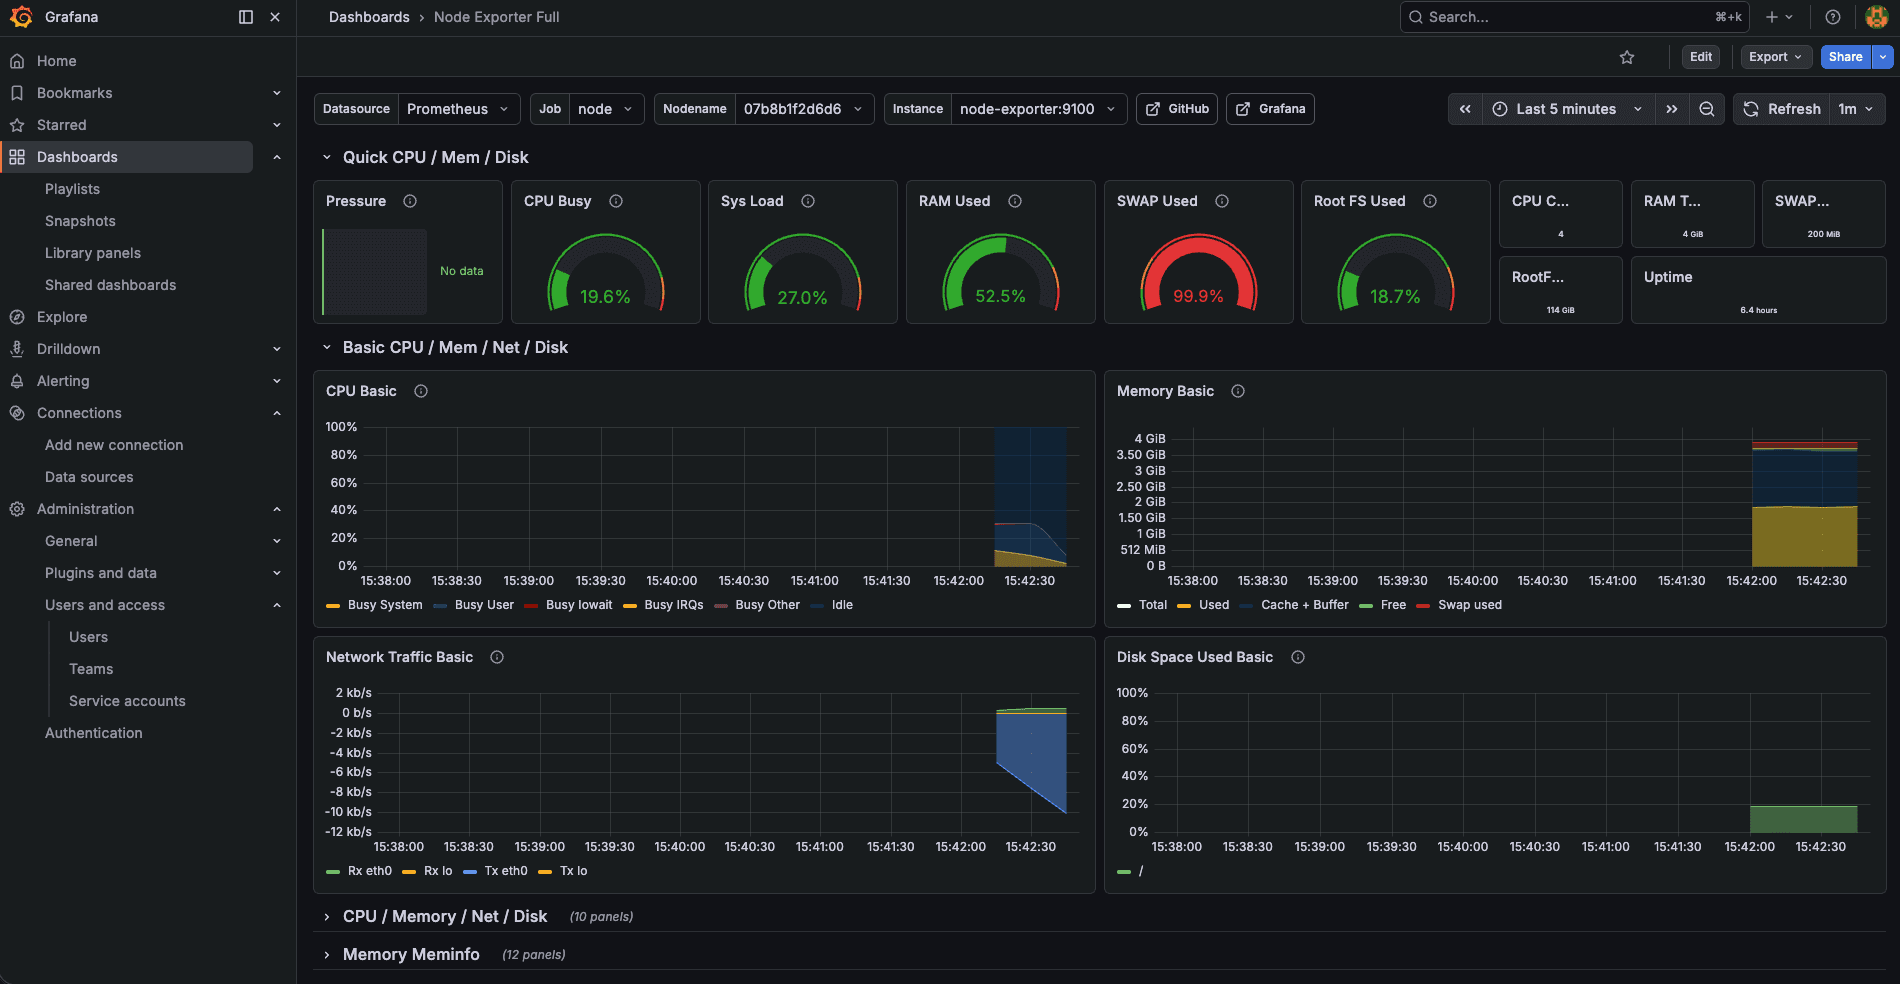Click the Refresh button
This screenshot has height=984, width=1900.
(x=1782, y=109)
